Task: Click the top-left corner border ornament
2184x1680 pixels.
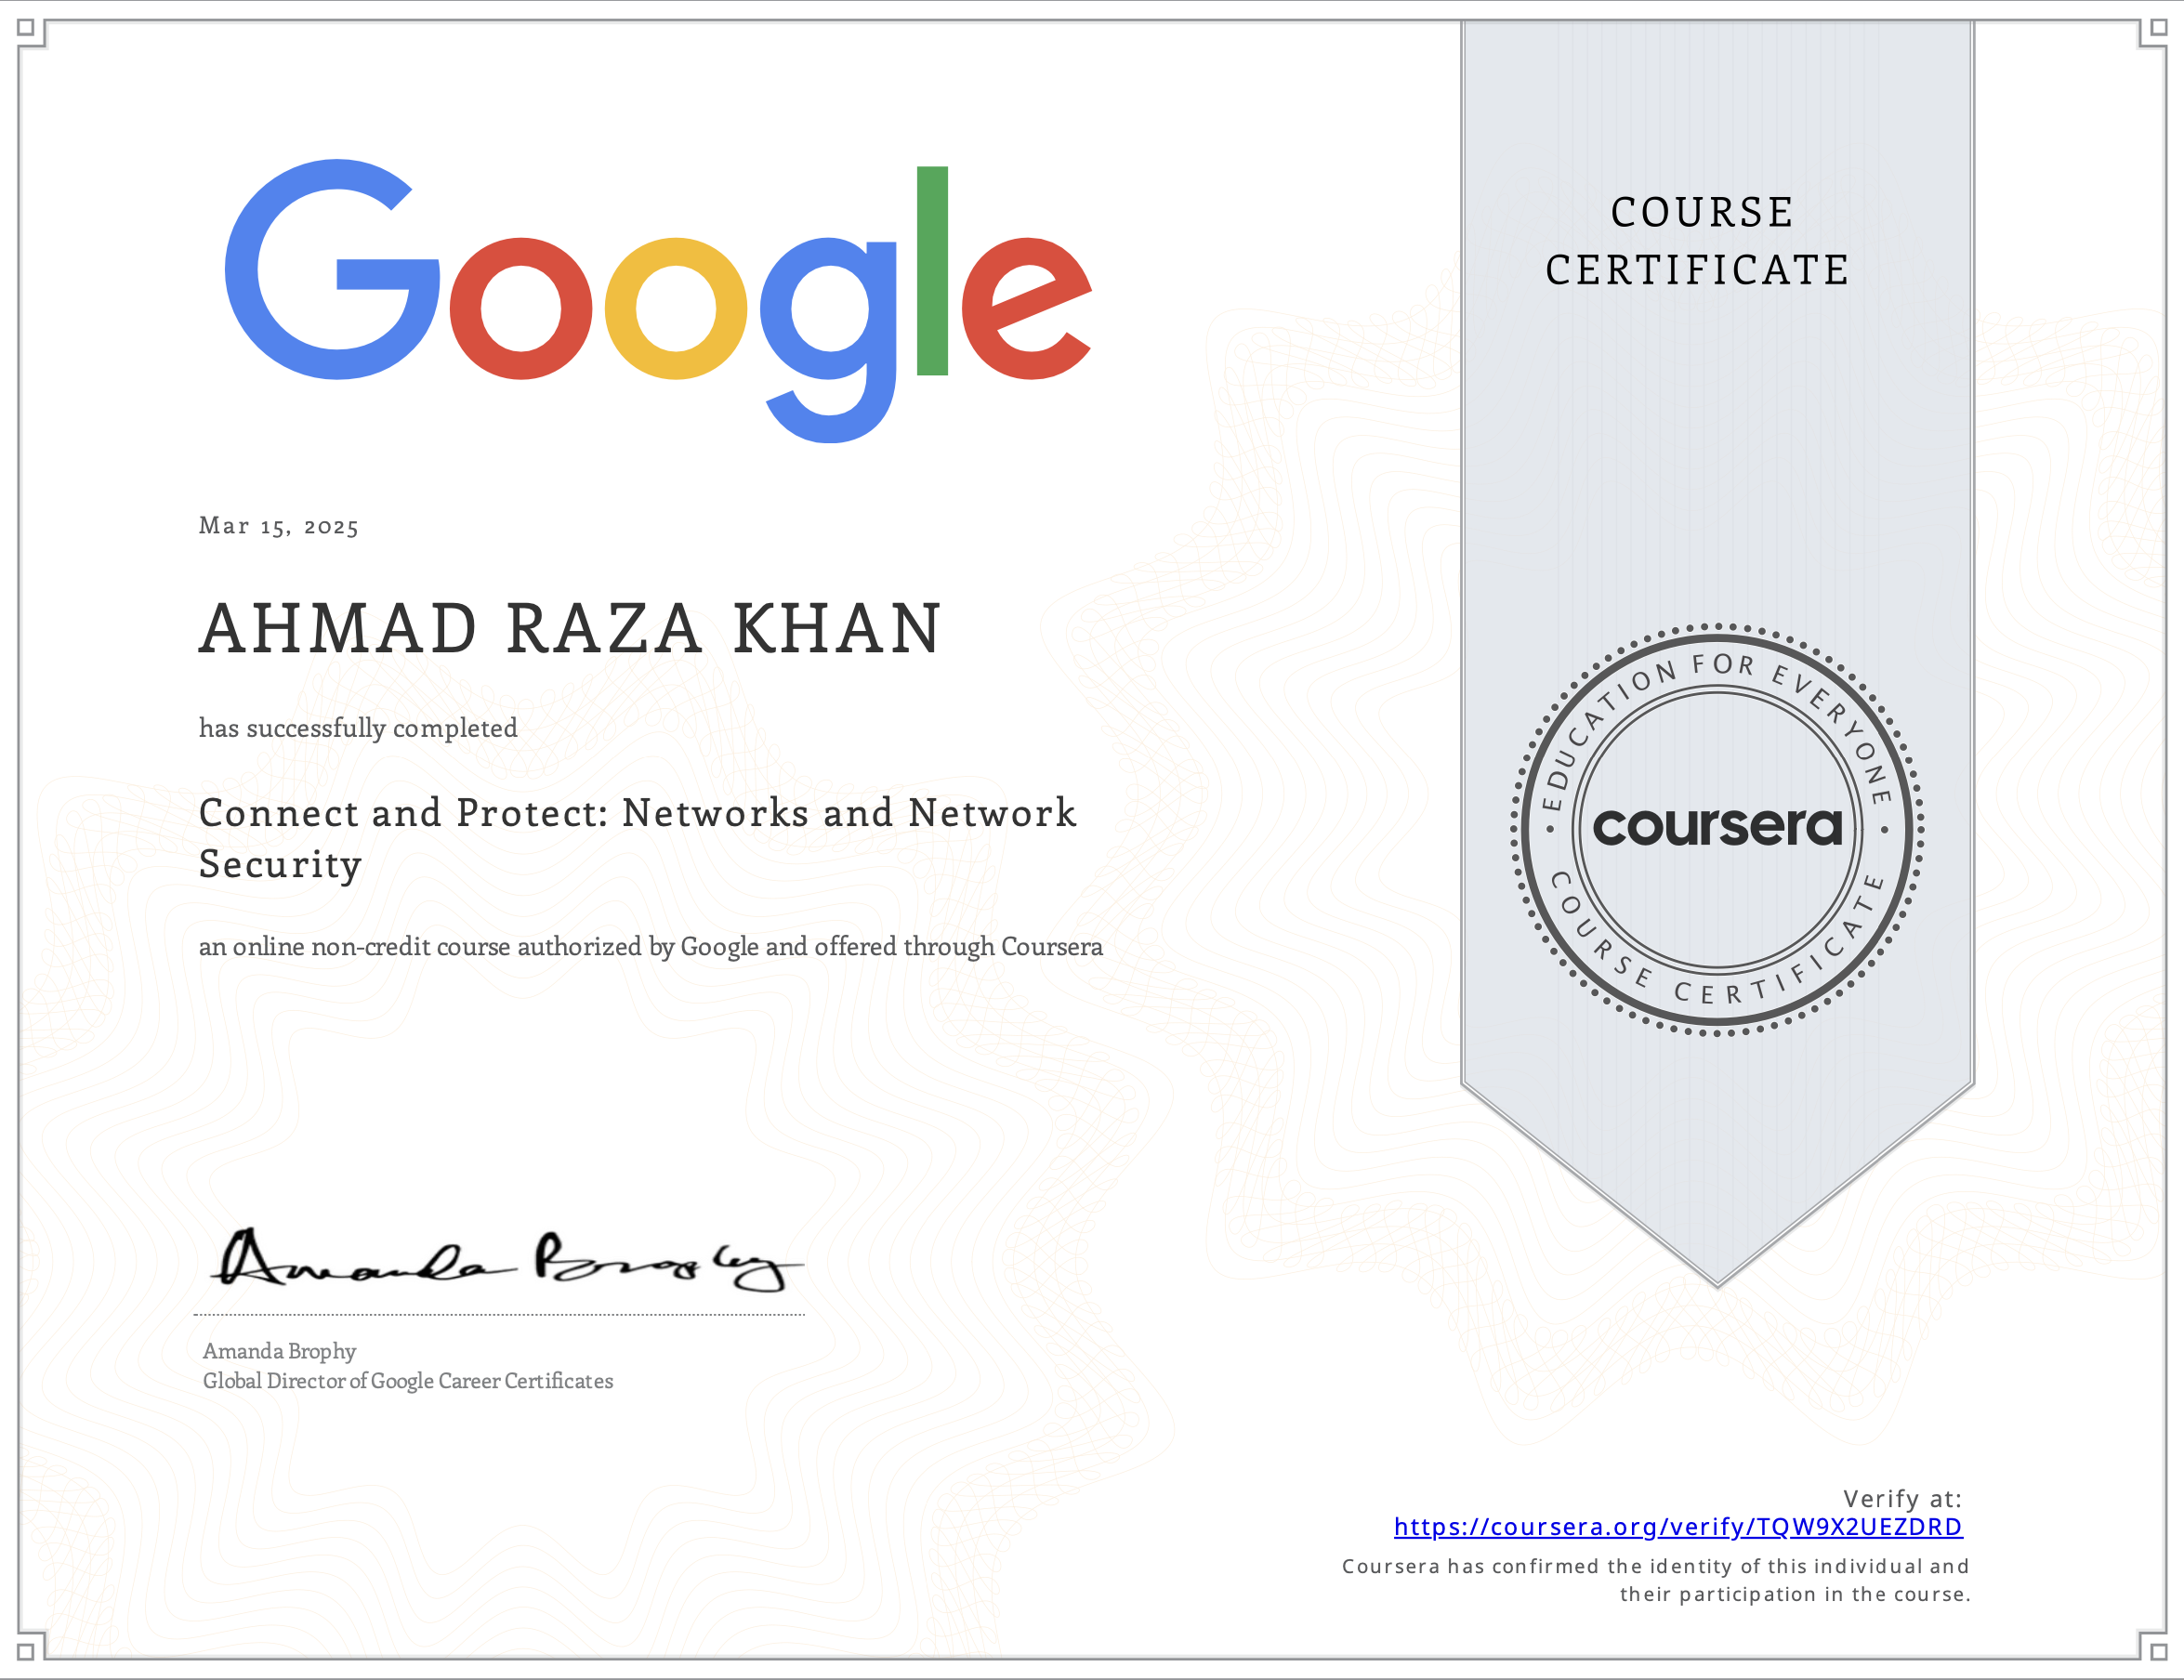Action: click(x=27, y=28)
